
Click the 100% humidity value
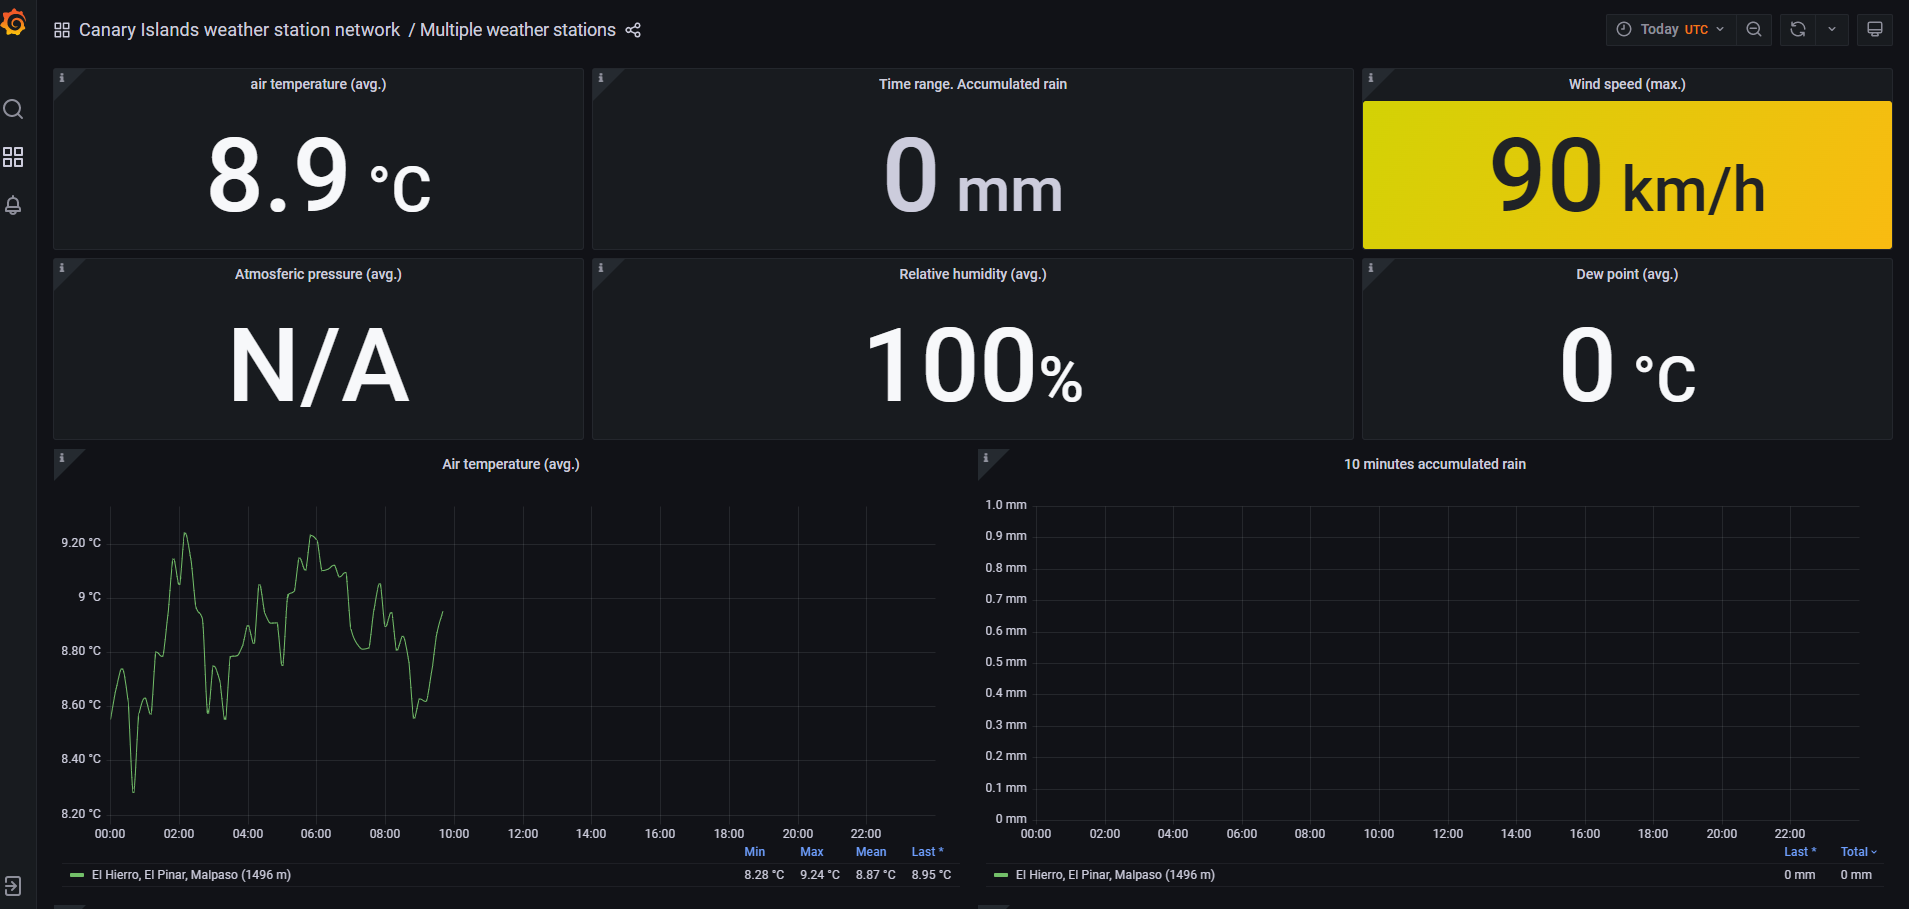click(973, 367)
